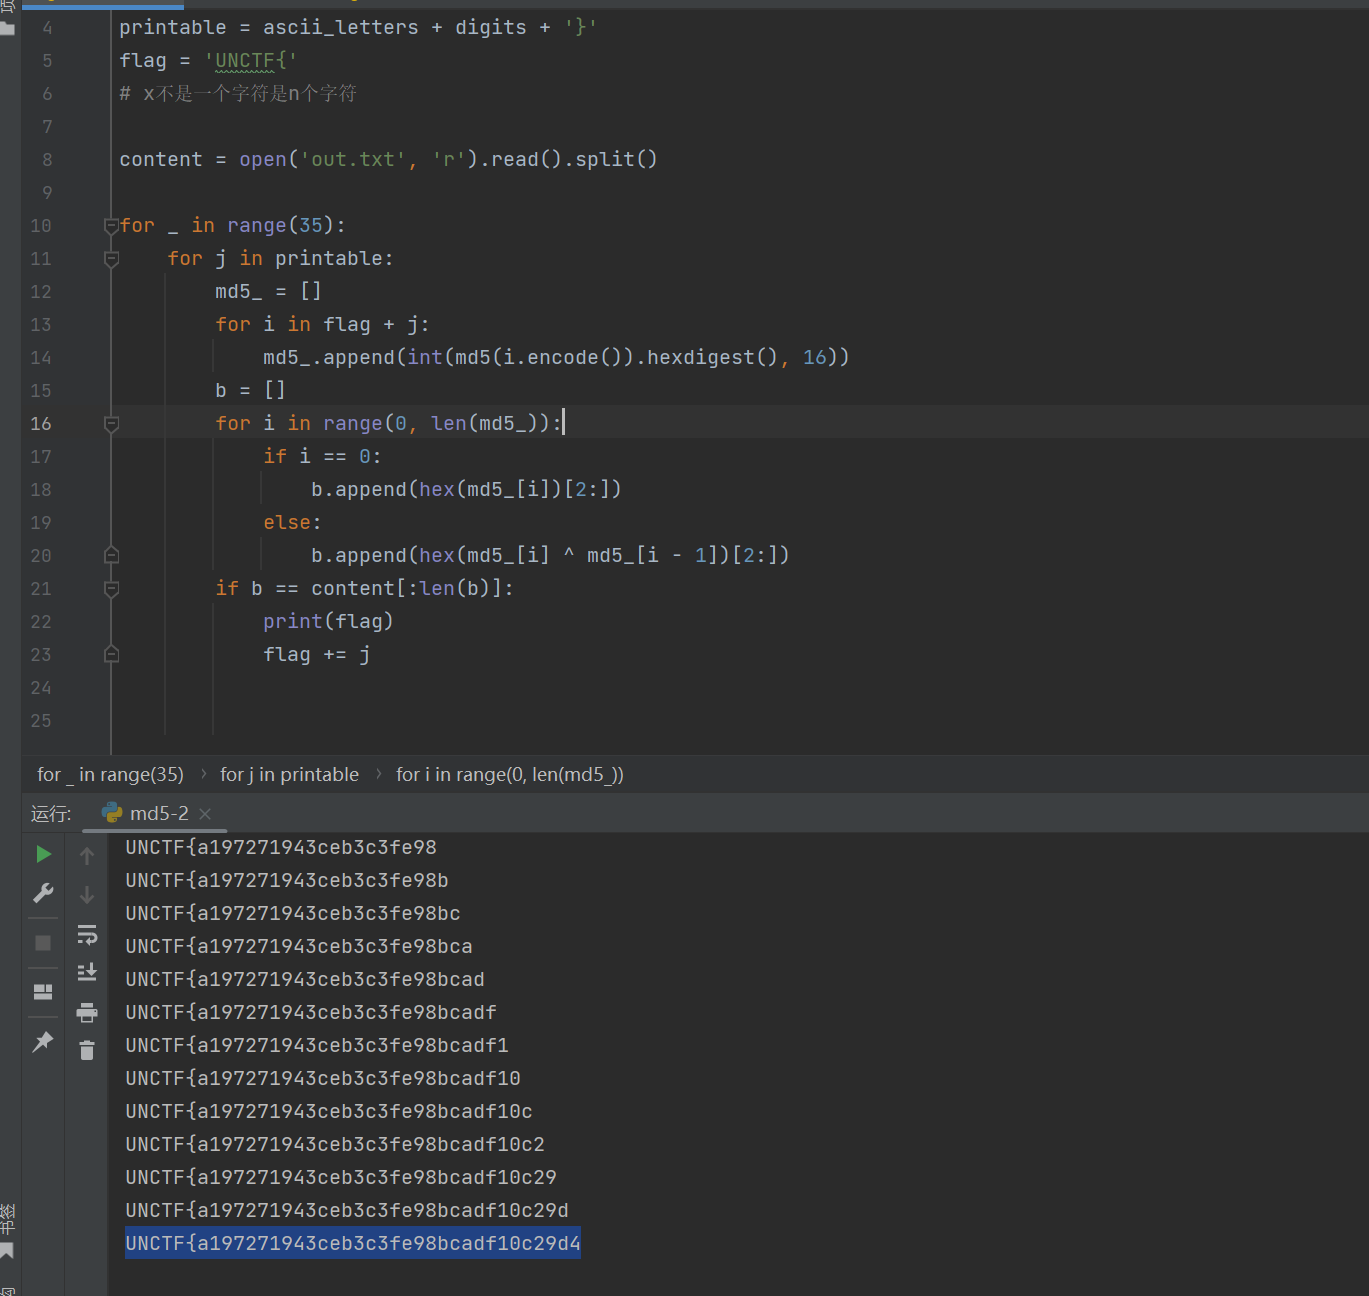Click the '运行:' label of the run panel
Image resolution: width=1369 pixels, height=1296 pixels.
coord(51,813)
